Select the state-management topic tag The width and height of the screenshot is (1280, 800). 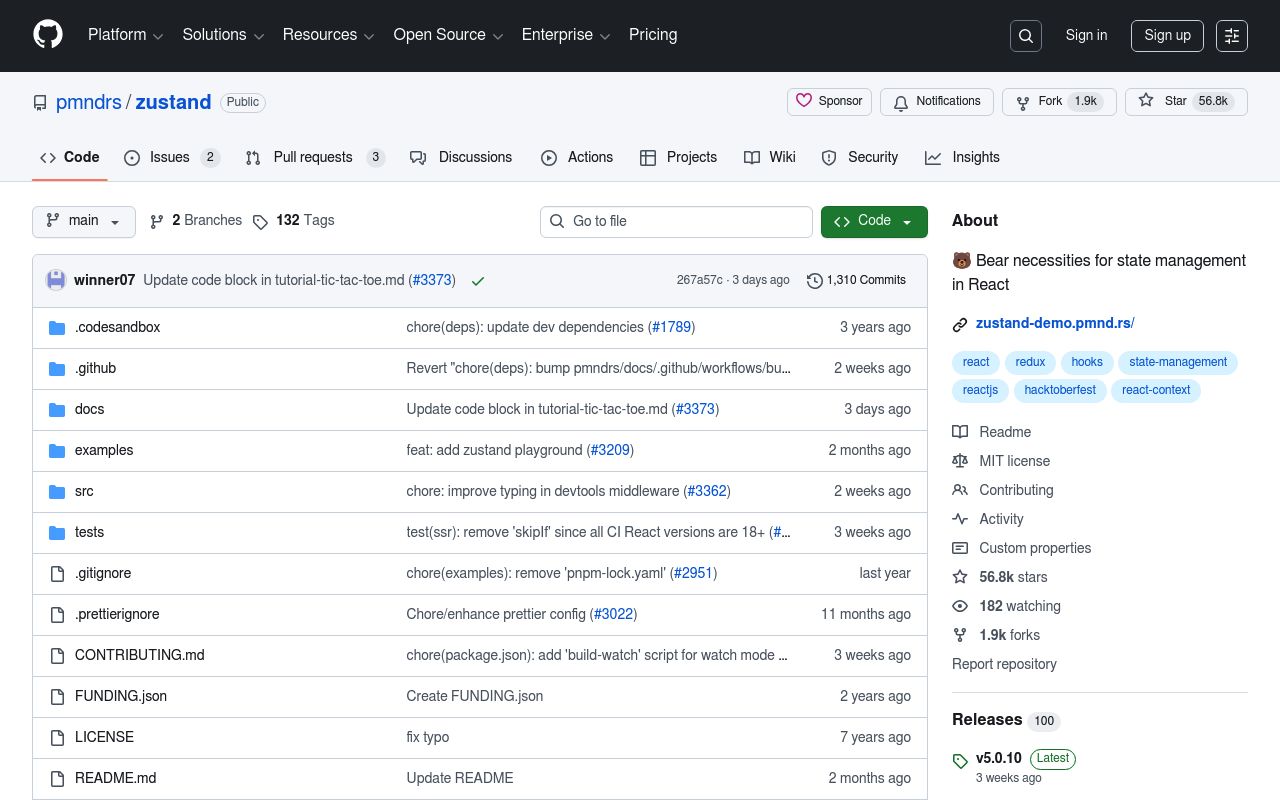pos(1177,362)
